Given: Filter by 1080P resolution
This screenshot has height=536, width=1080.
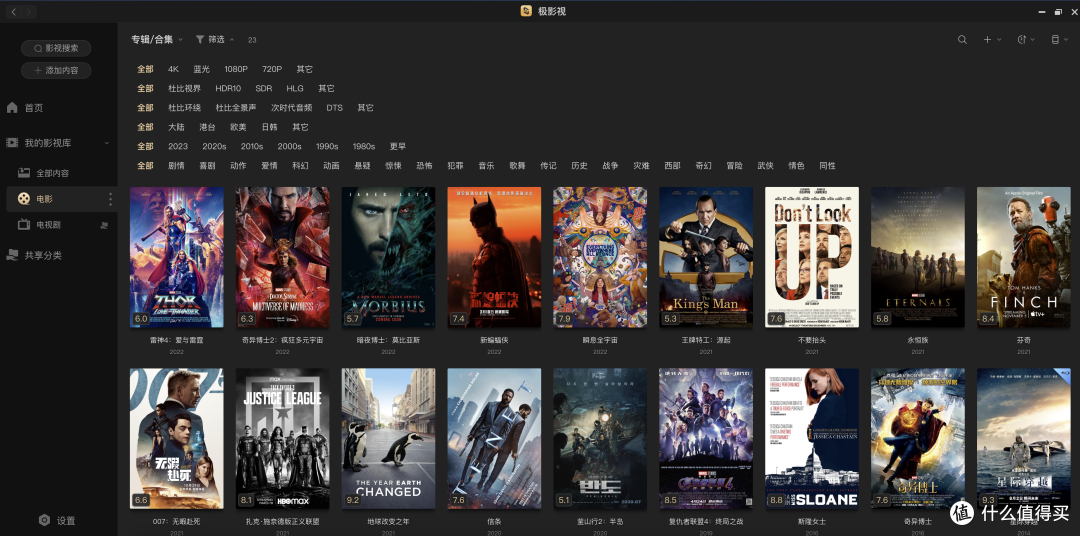Looking at the screenshot, I should [x=236, y=69].
